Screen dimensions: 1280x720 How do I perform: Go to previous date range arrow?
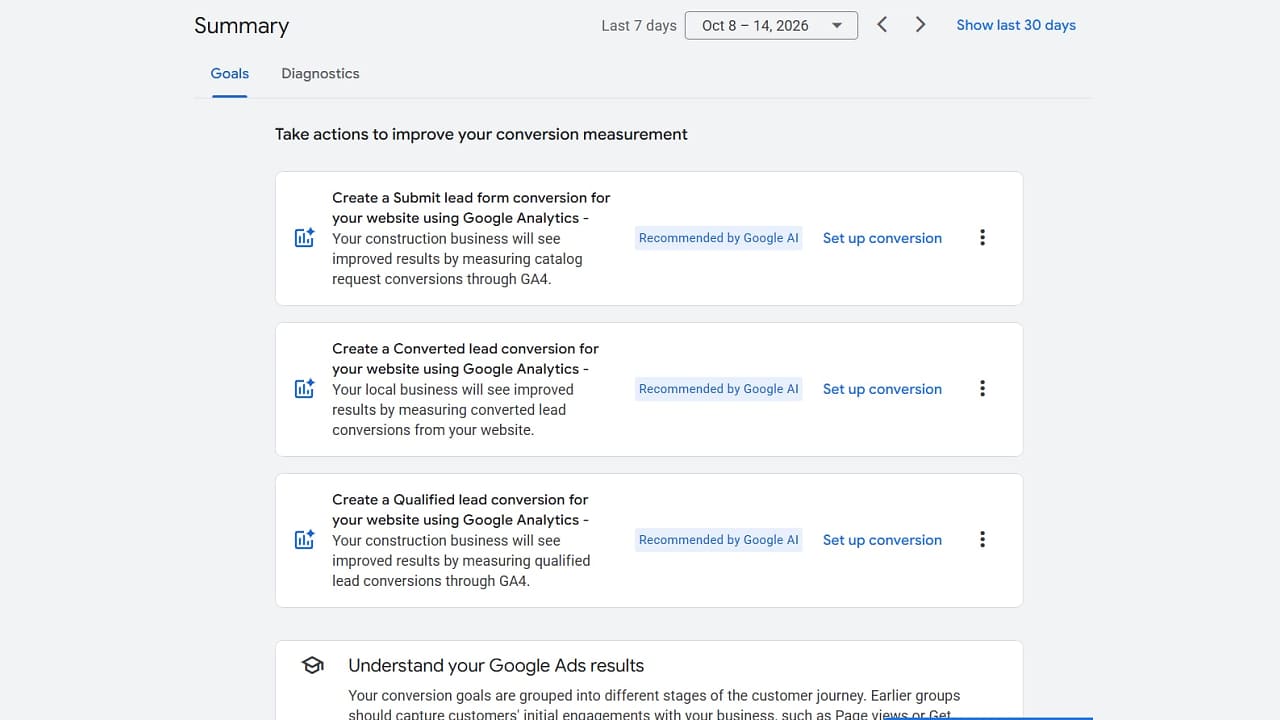click(x=882, y=25)
